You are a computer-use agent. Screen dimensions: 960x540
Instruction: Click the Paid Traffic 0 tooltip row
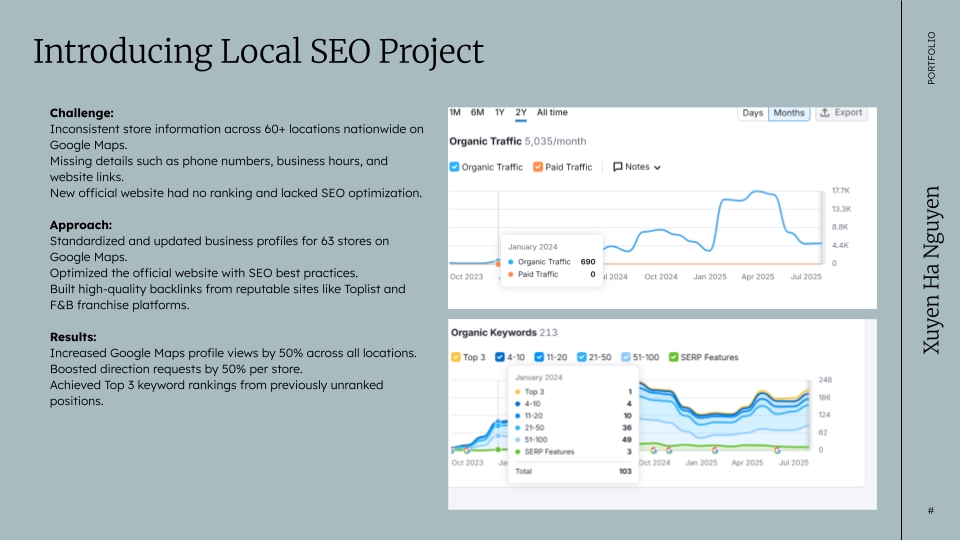(x=552, y=274)
